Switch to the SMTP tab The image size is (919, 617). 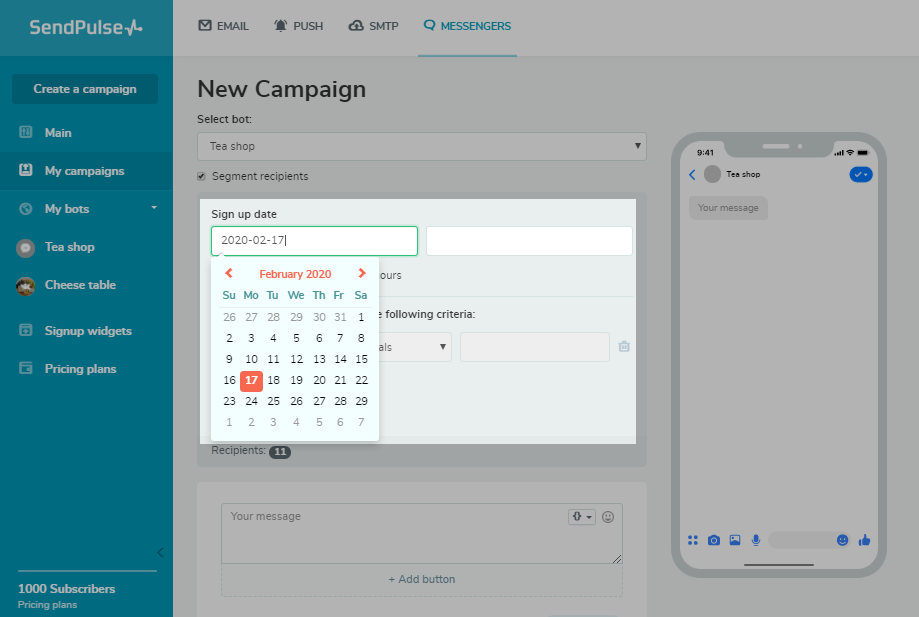click(373, 26)
